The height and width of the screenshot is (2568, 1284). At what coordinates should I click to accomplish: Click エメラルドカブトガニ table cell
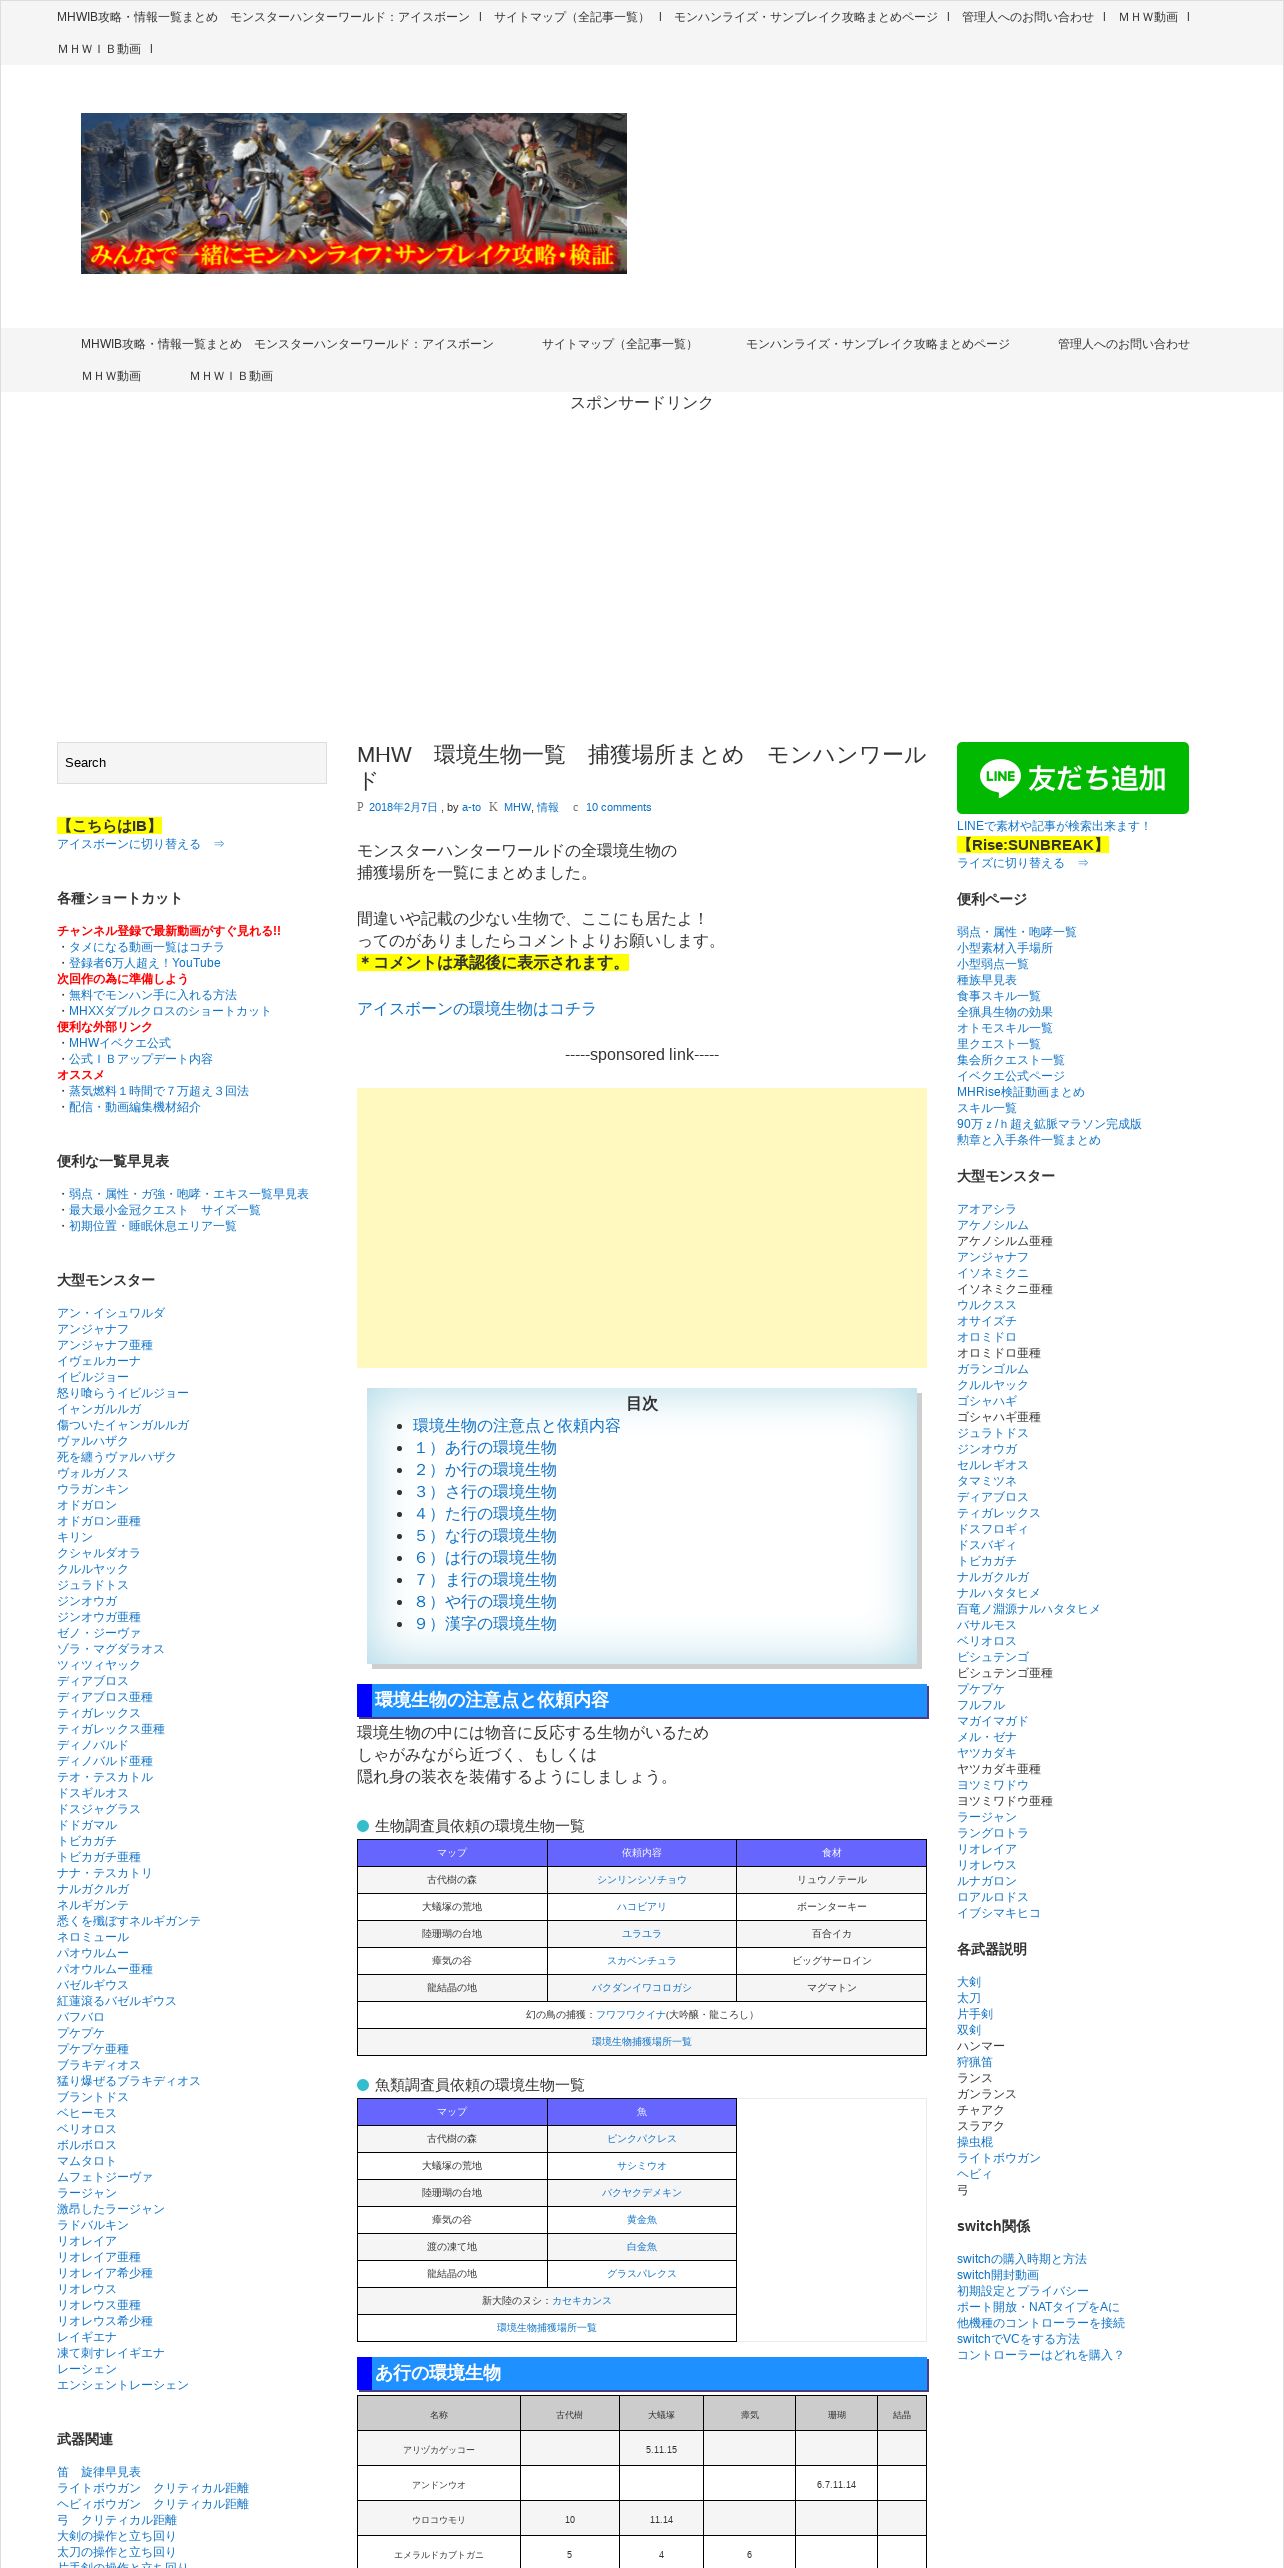(439, 2555)
